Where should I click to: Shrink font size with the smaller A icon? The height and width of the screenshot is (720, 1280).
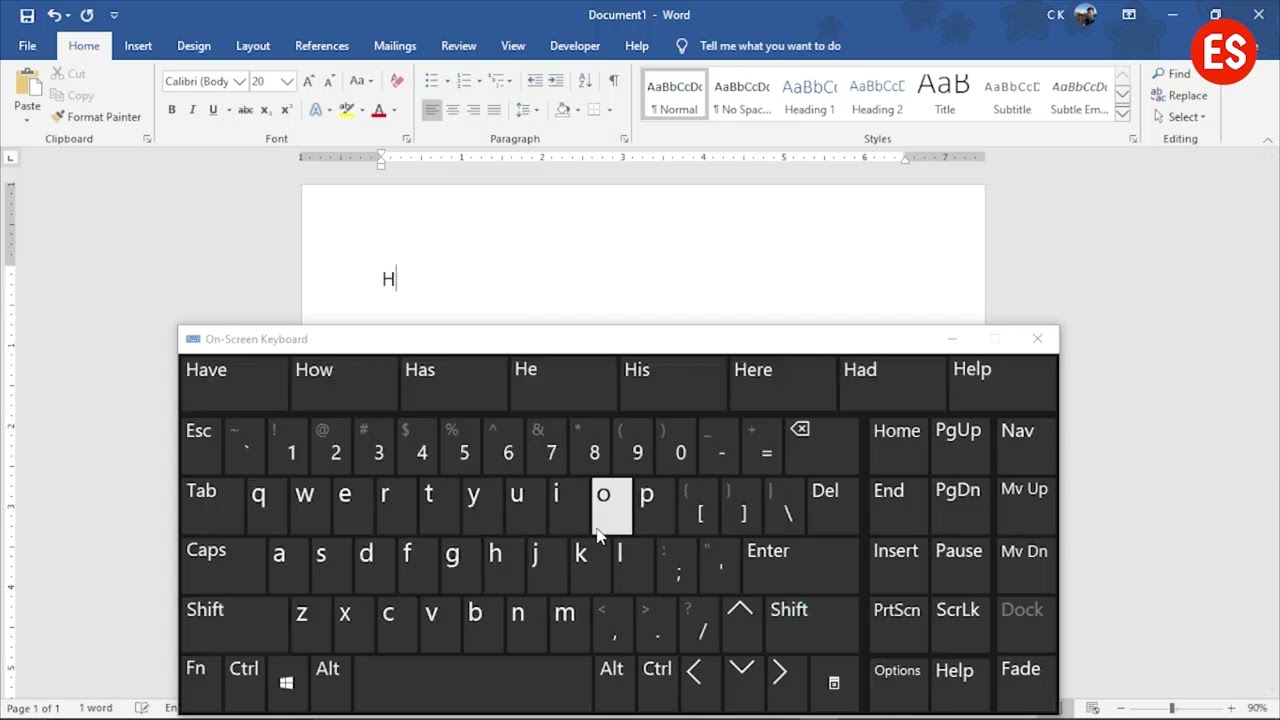(329, 81)
